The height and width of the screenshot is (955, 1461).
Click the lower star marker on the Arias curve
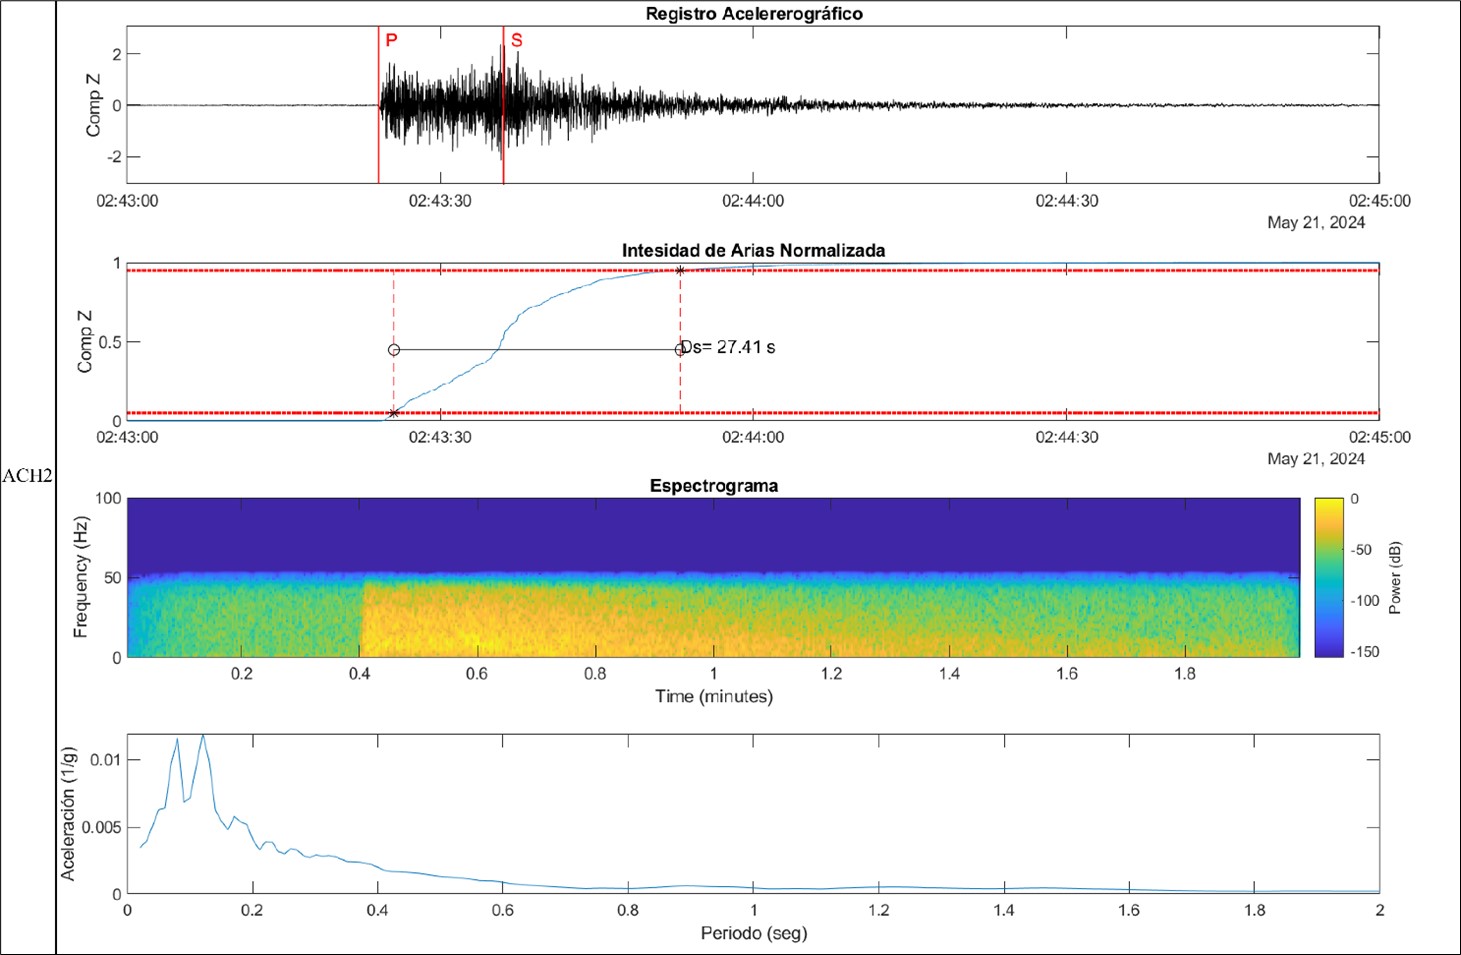point(394,412)
